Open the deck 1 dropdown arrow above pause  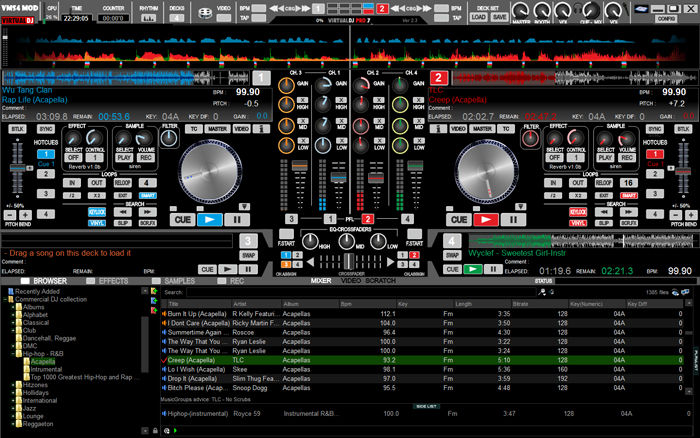click(x=244, y=207)
